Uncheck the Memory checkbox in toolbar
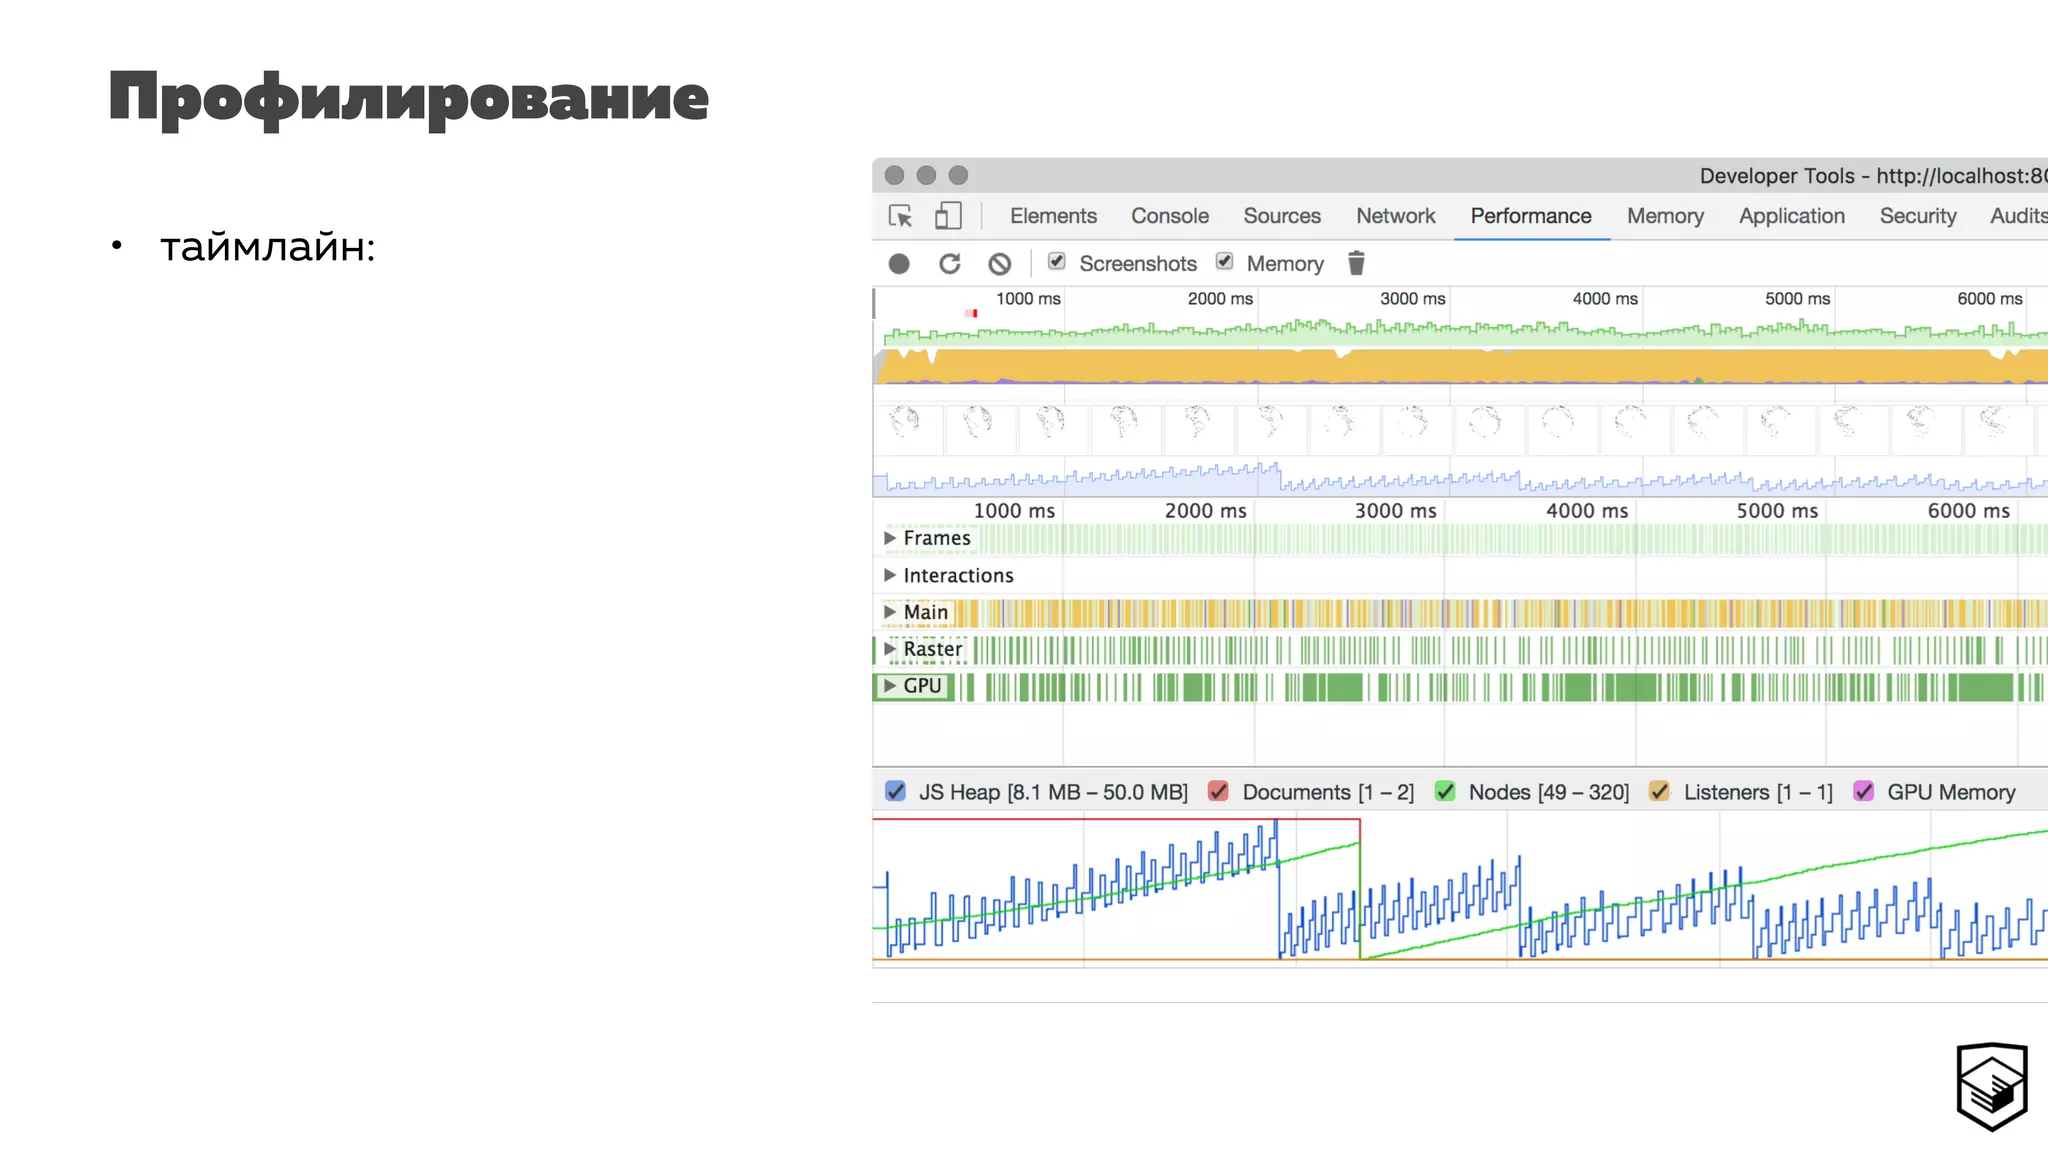The height and width of the screenshot is (1152, 2048). tap(1224, 262)
